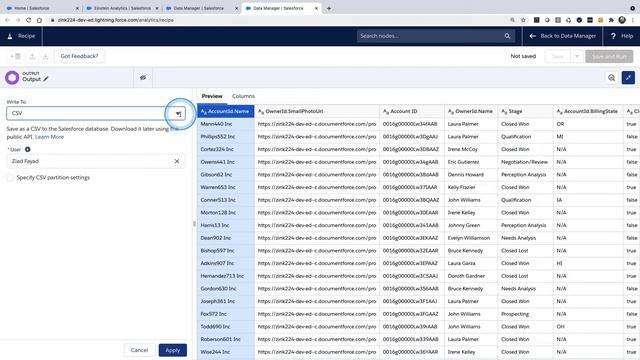
Task: Click the Prospecting stage cell
Action: pyautogui.click(x=525, y=314)
